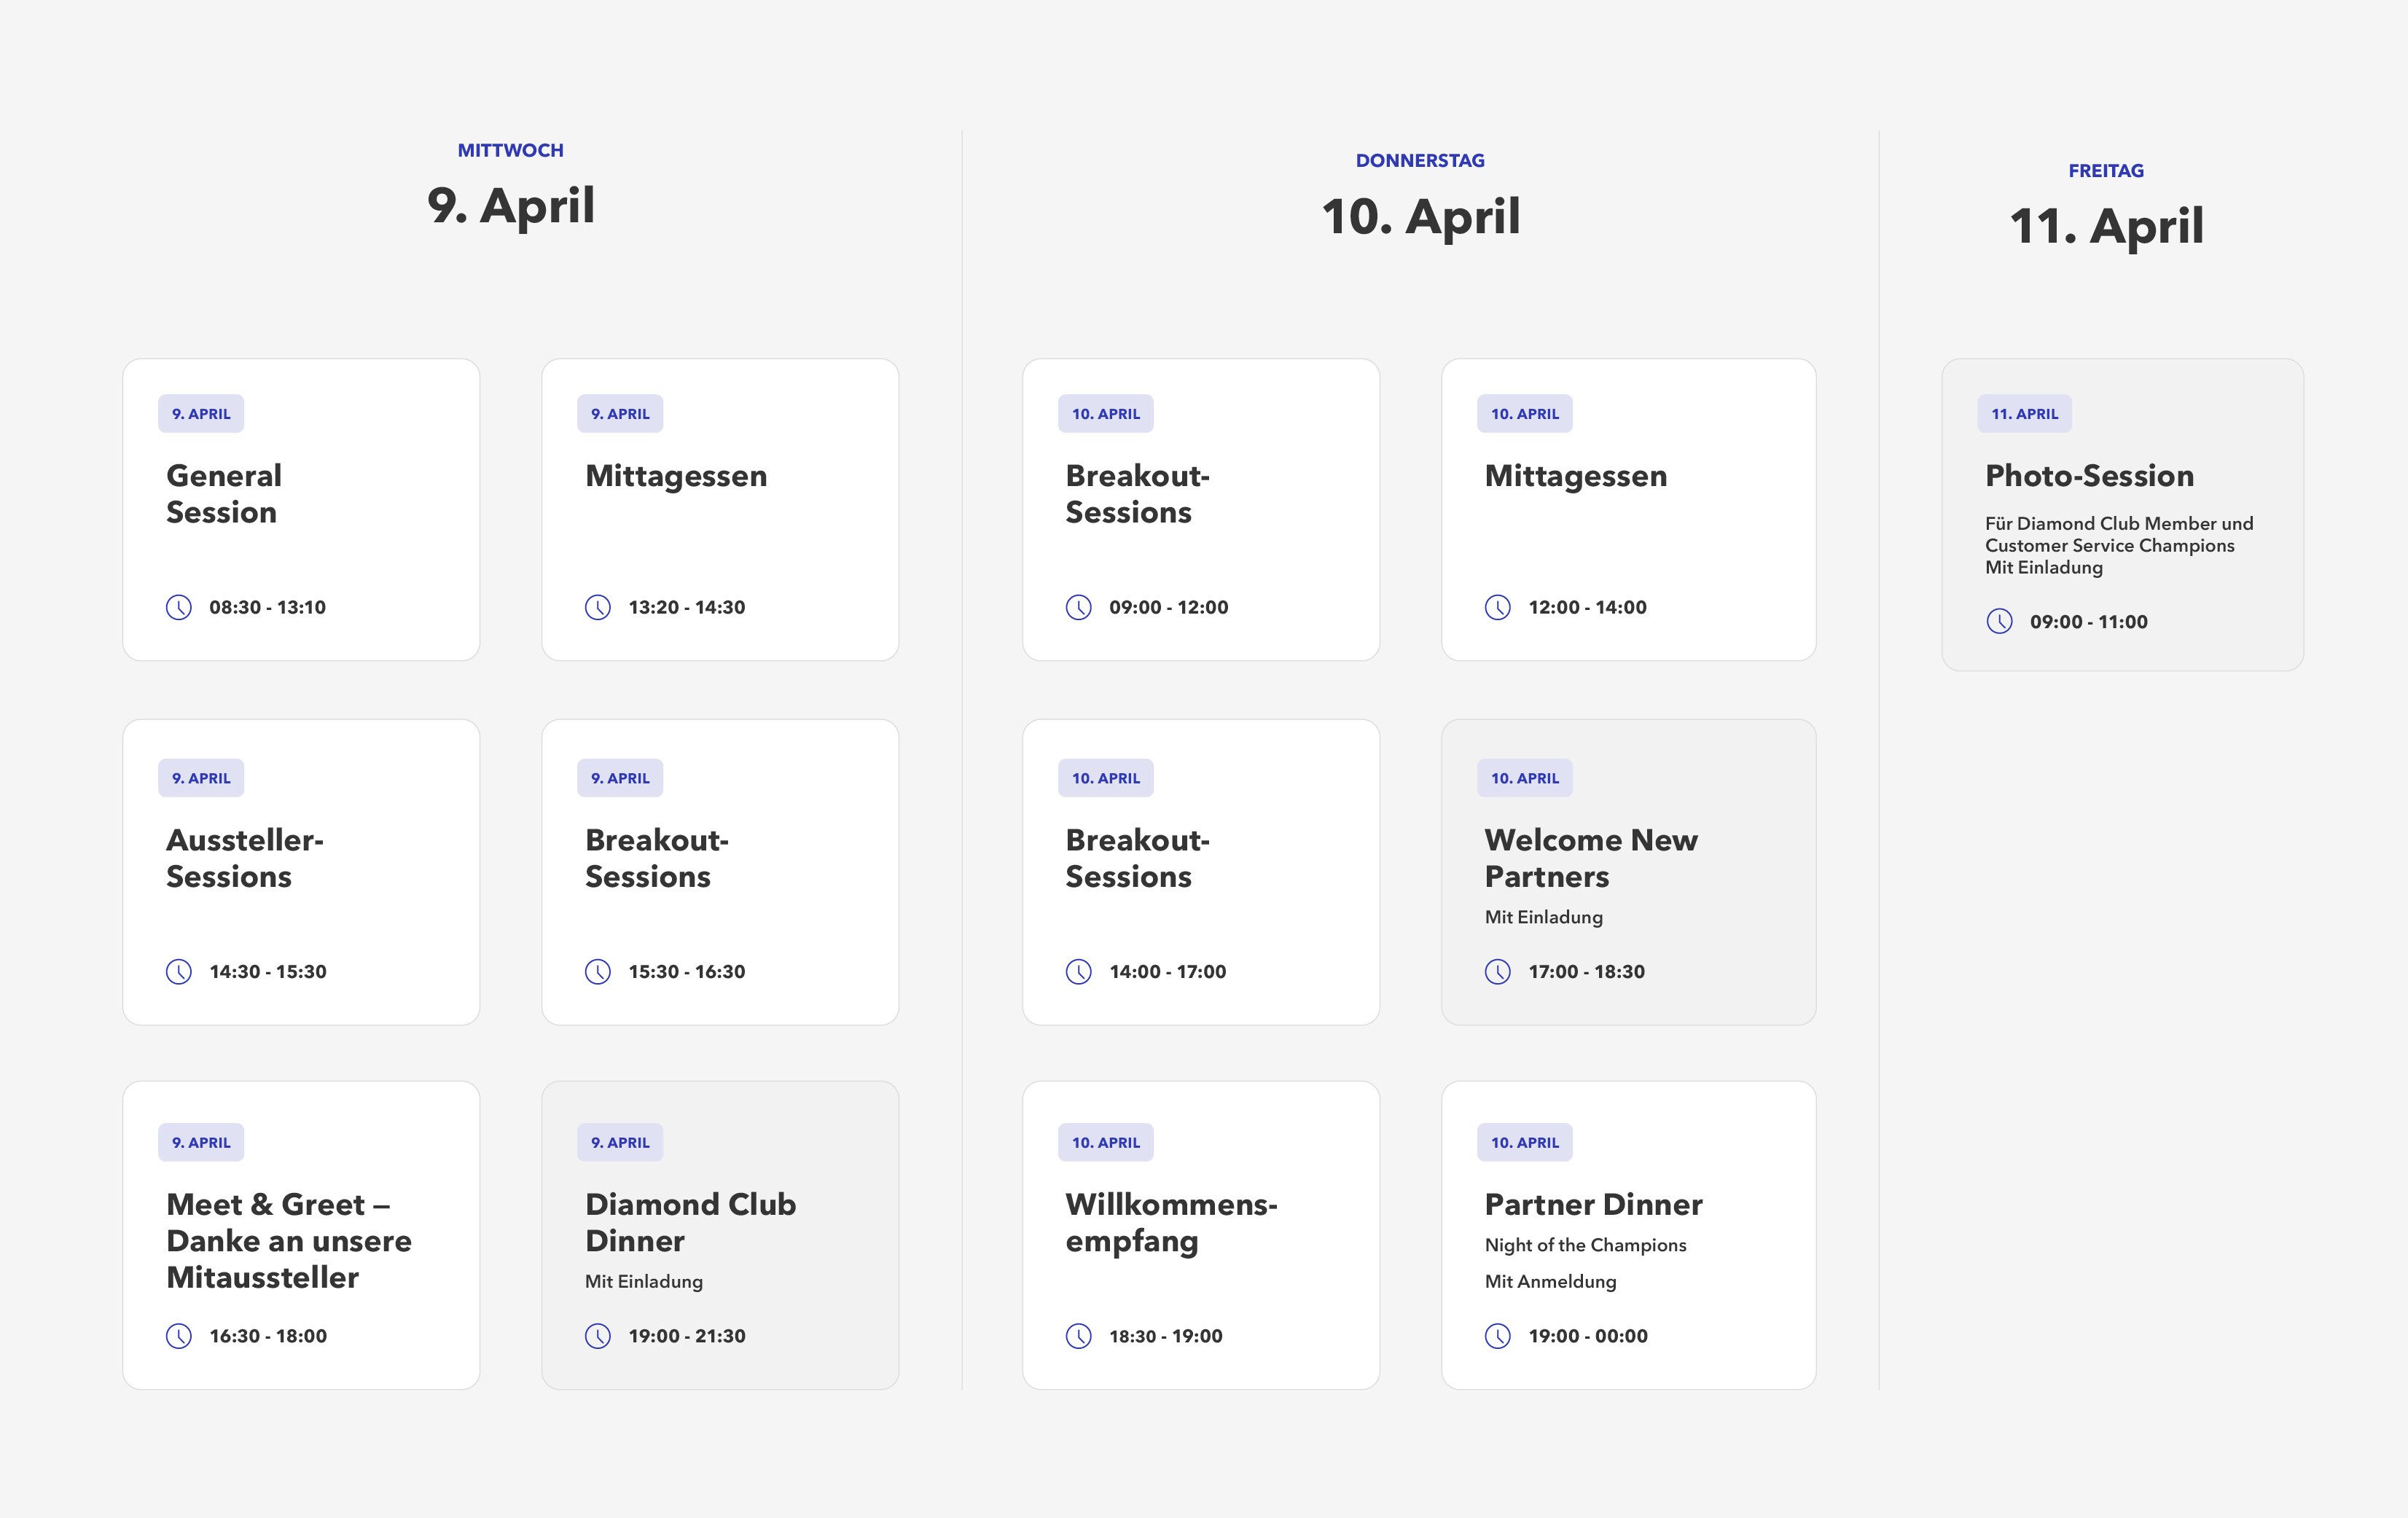Image resolution: width=2408 pixels, height=1518 pixels.
Task: Open the General Session title
Action: pyautogui.click(x=224, y=494)
